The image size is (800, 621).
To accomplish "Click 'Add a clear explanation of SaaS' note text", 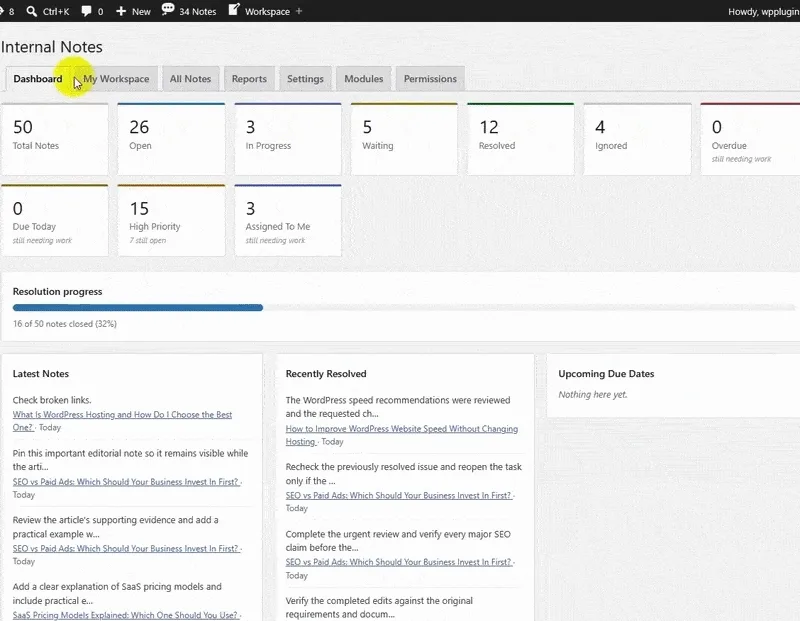I will click(117, 593).
